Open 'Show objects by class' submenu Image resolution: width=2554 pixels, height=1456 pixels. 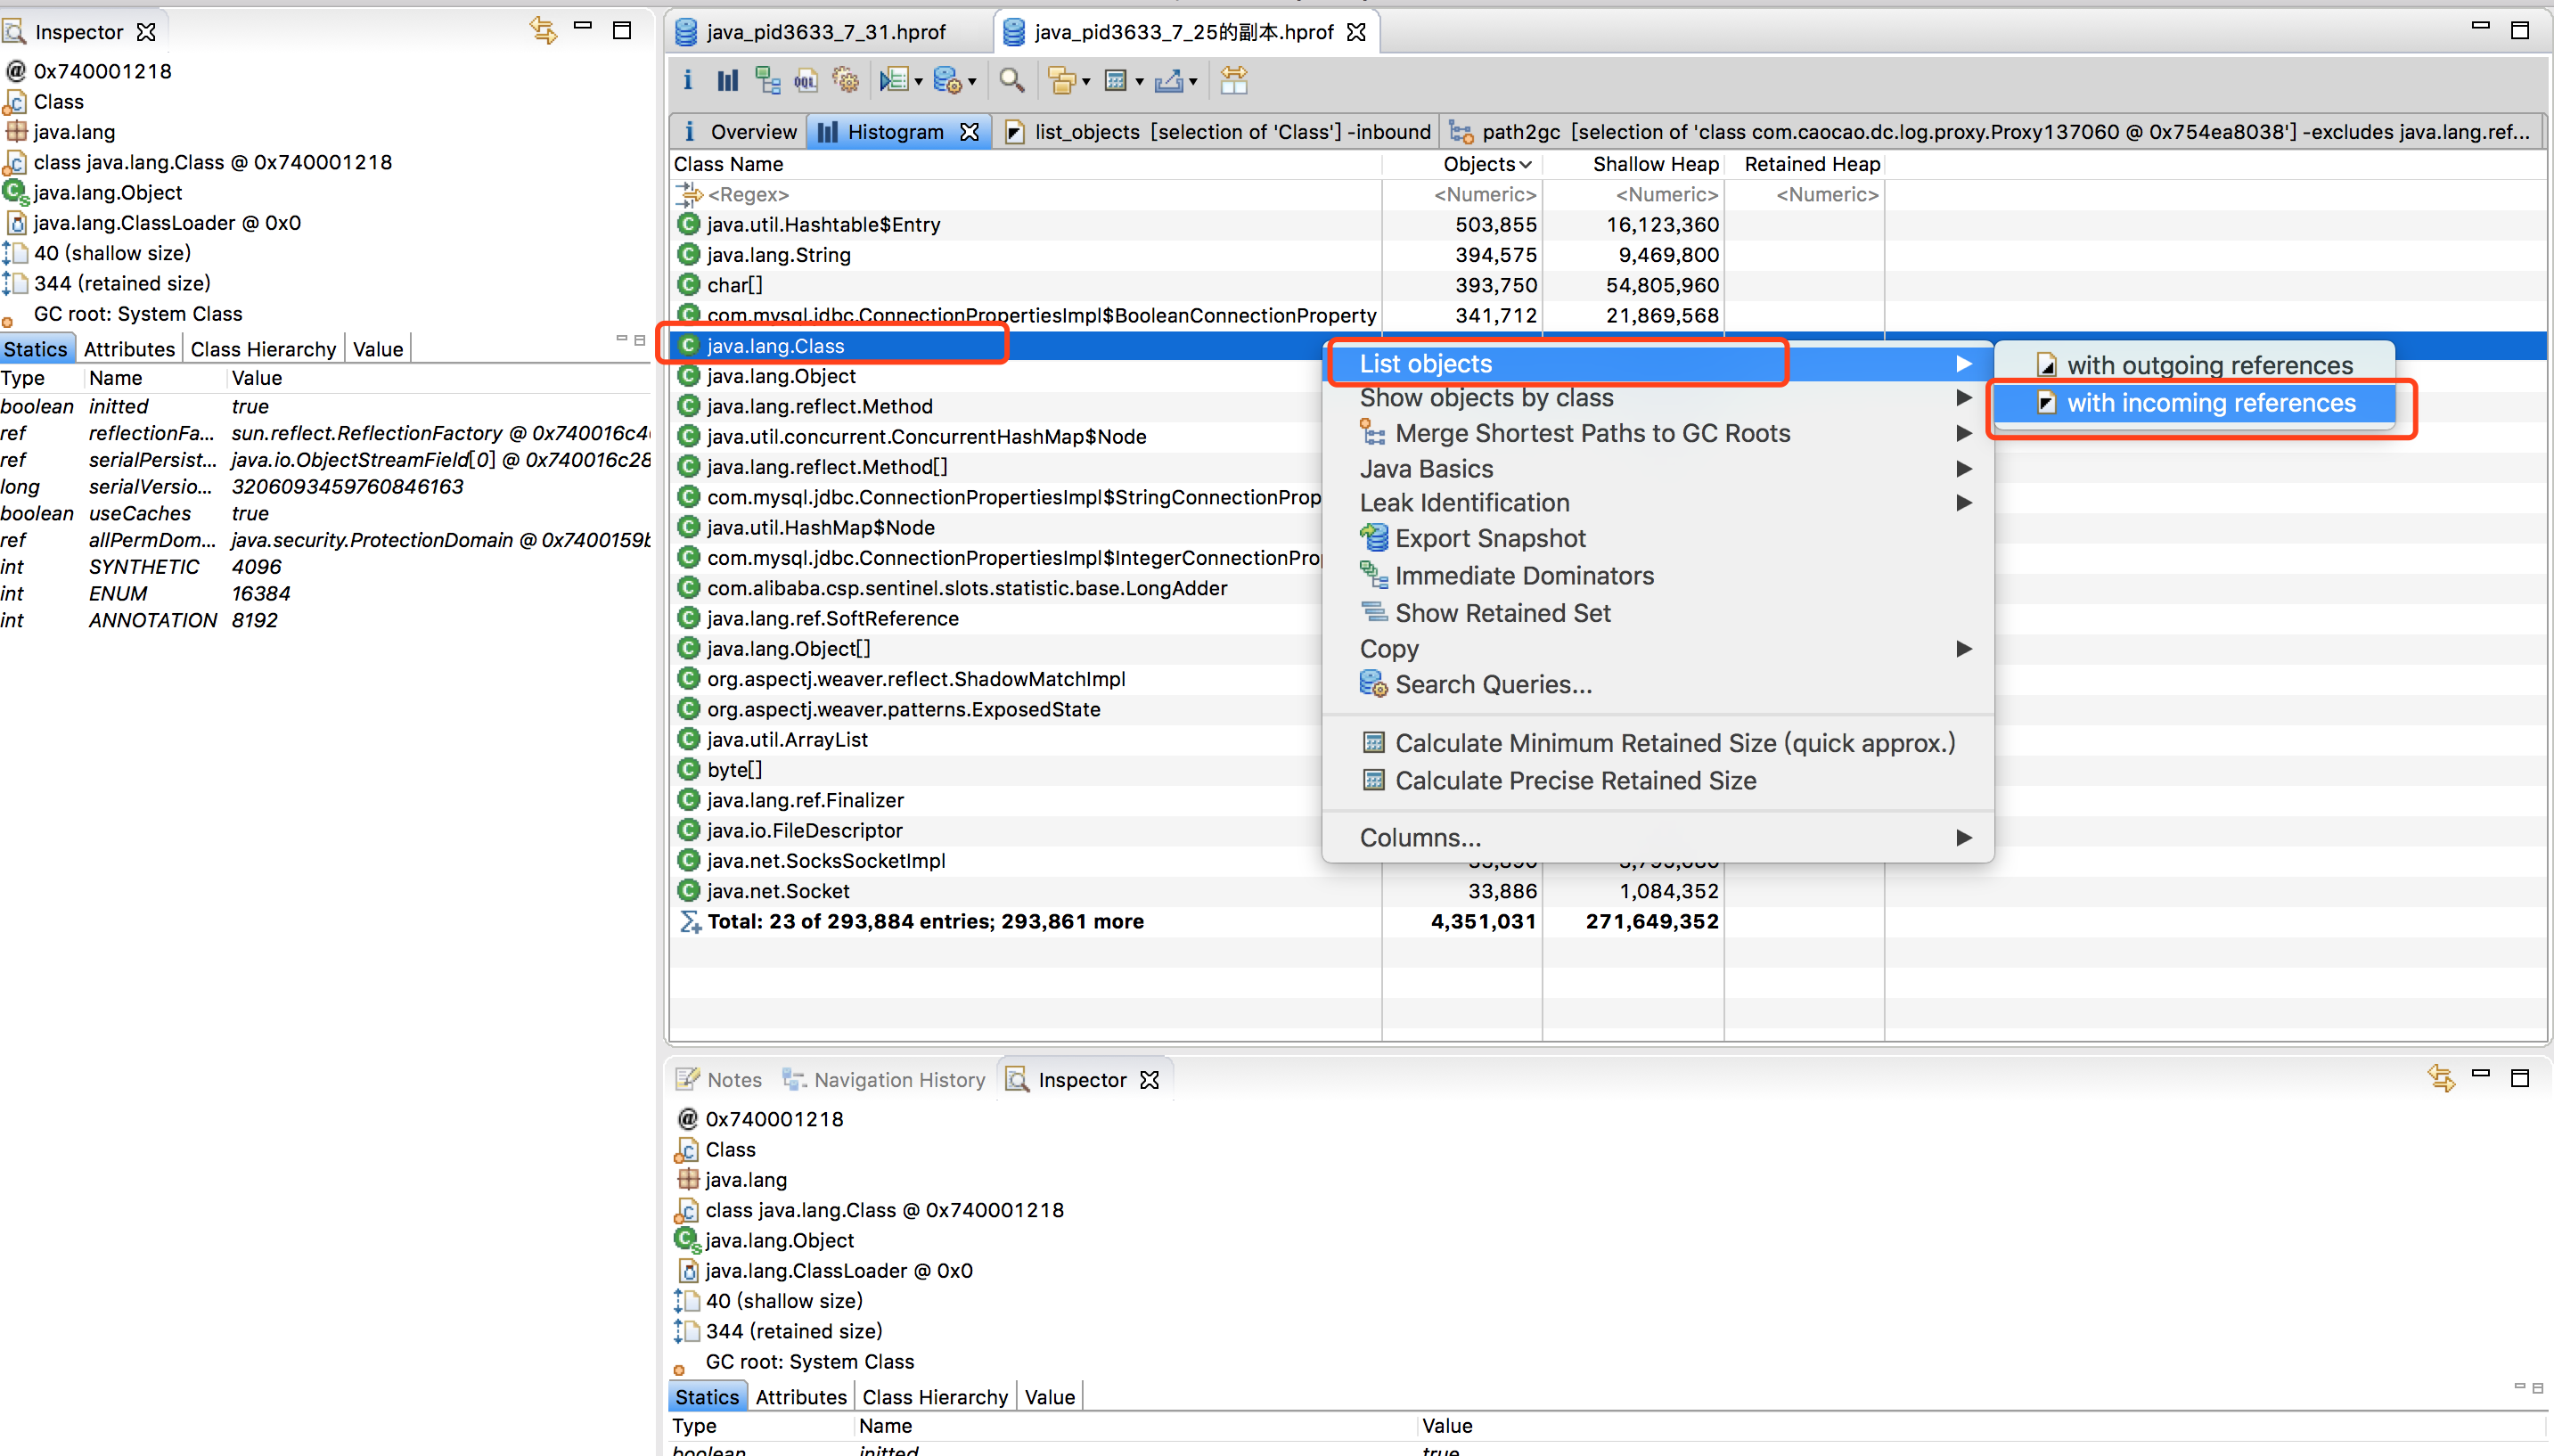click(x=1657, y=398)
